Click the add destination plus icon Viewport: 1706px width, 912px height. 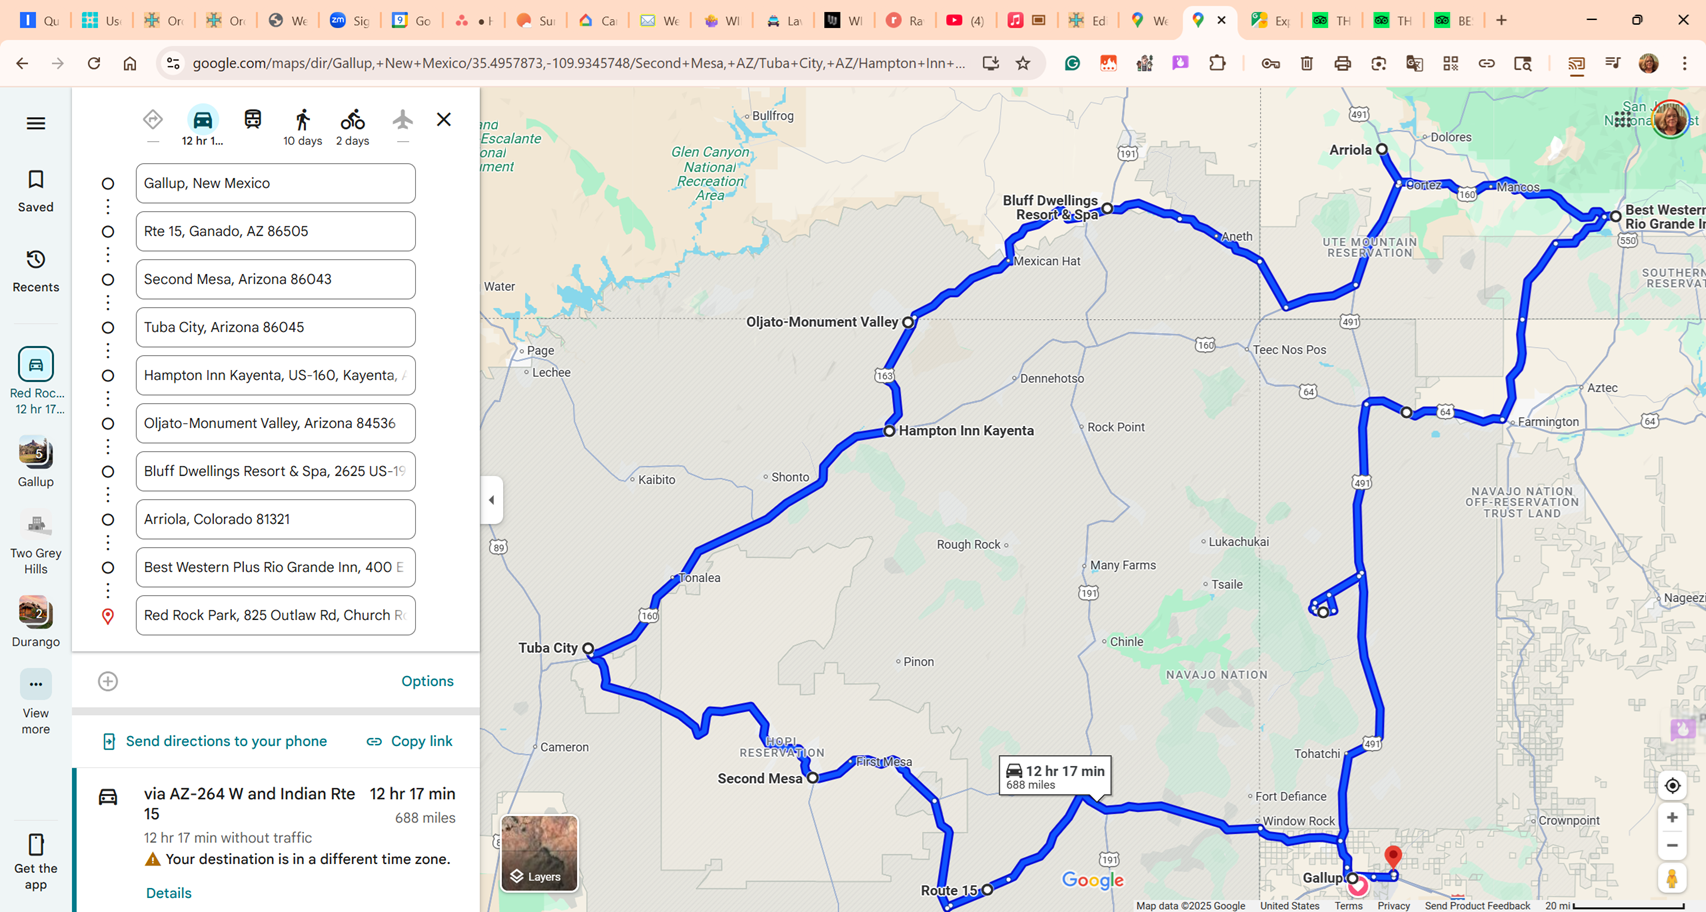click(108, 681)
